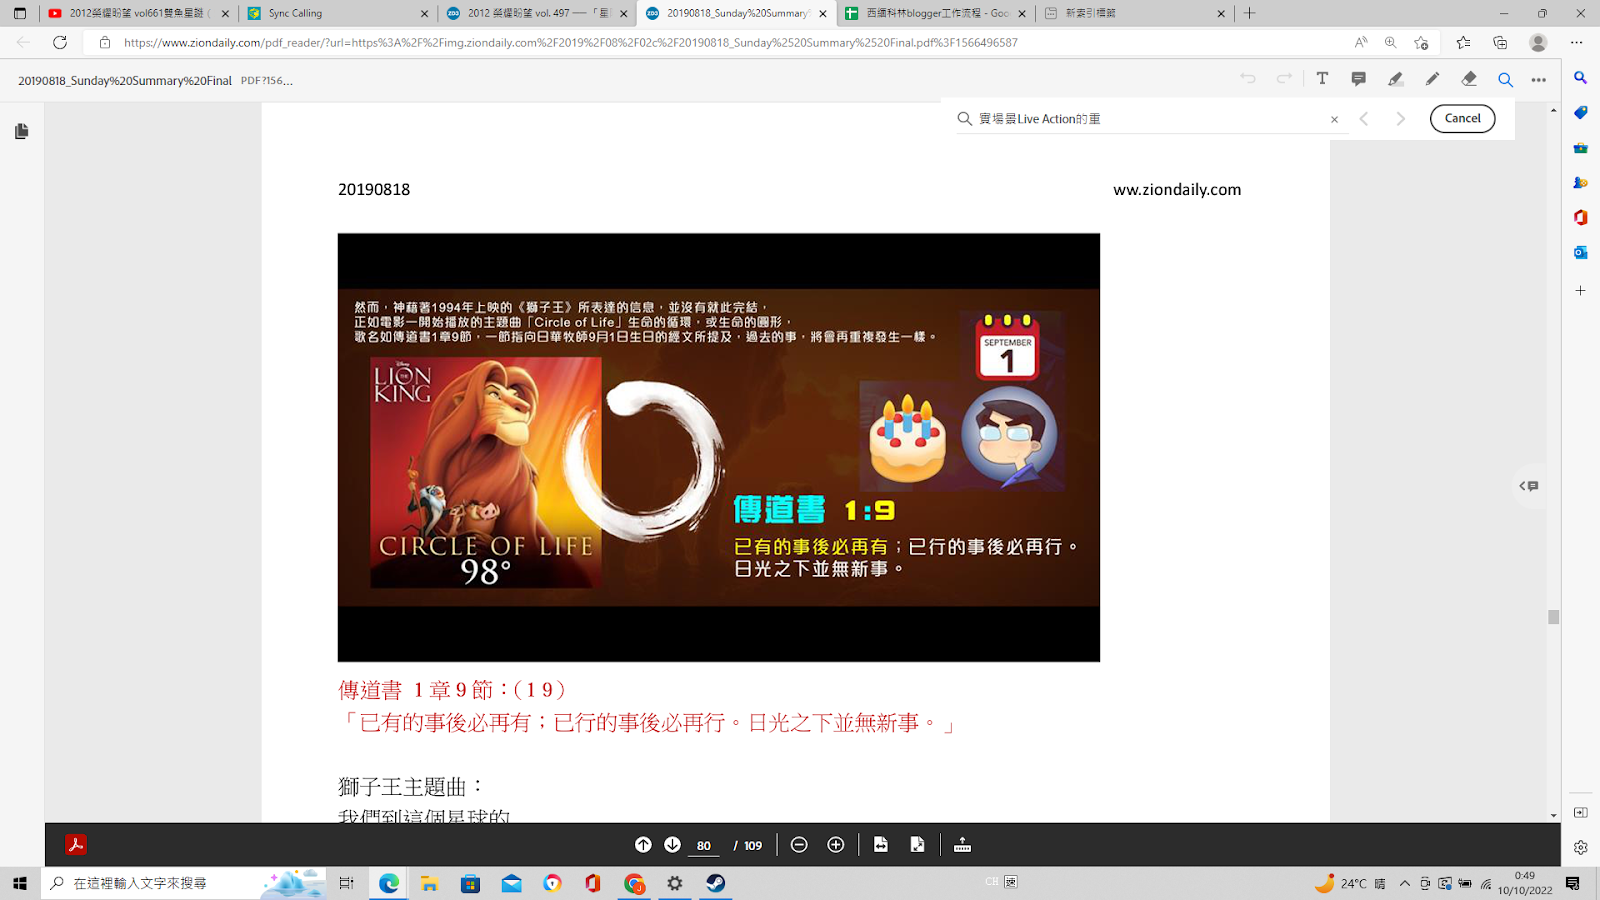This screenshot has height=900, width=1600.
Task: Open the sidebar settings gear
Action: [1580, 847]
